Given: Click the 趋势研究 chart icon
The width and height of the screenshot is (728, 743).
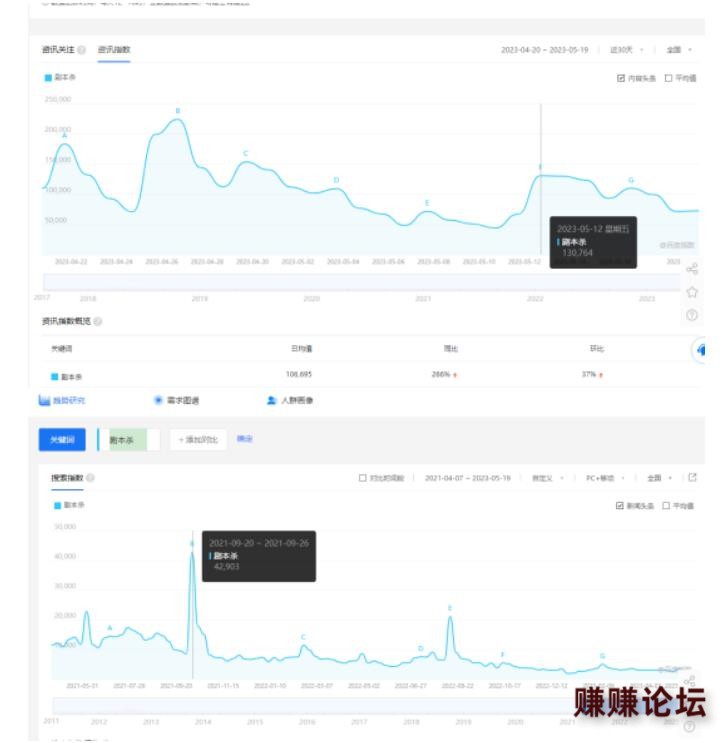Looking at the screenshot, I should 44,400.
